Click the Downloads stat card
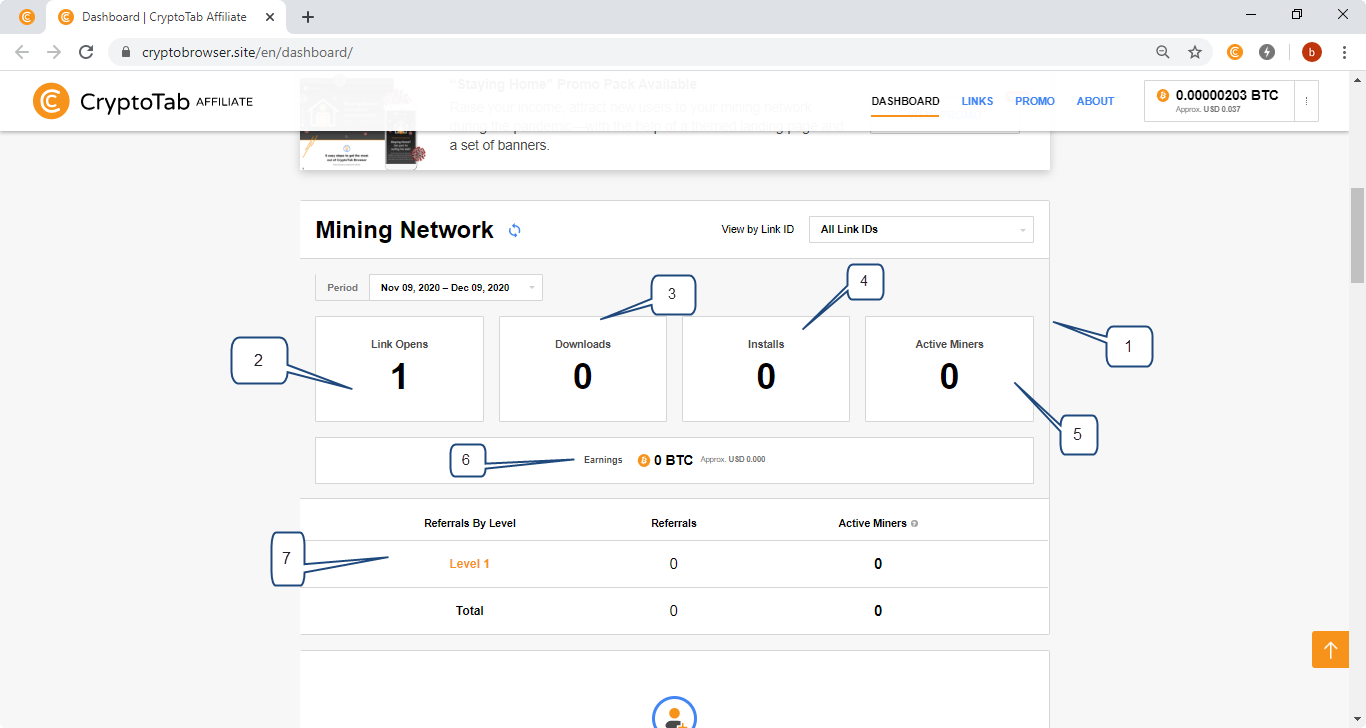The height and width of the screenshot is (728, 1366). [x=583, y=369]
